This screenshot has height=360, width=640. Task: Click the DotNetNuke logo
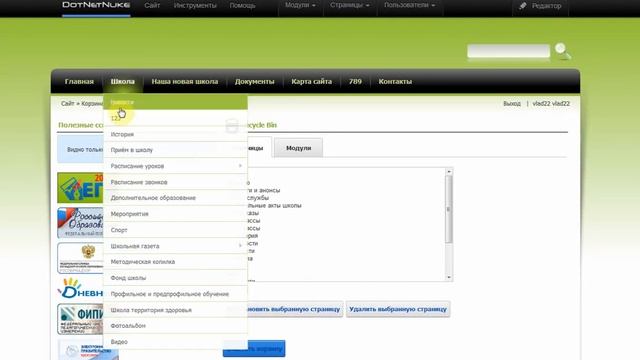(96, 5)
